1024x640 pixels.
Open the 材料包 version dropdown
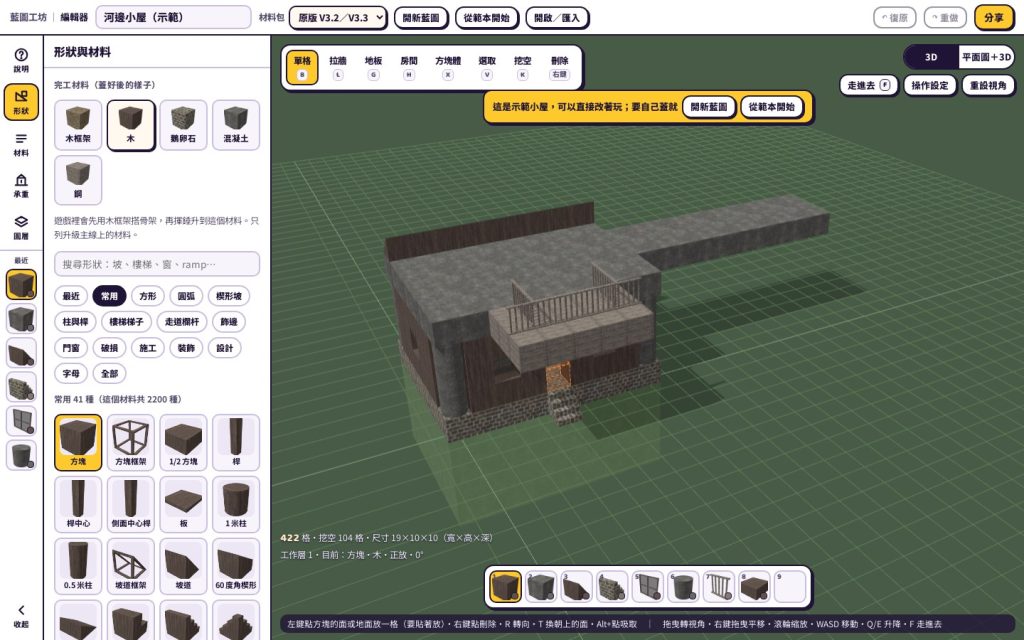point(338,18)
